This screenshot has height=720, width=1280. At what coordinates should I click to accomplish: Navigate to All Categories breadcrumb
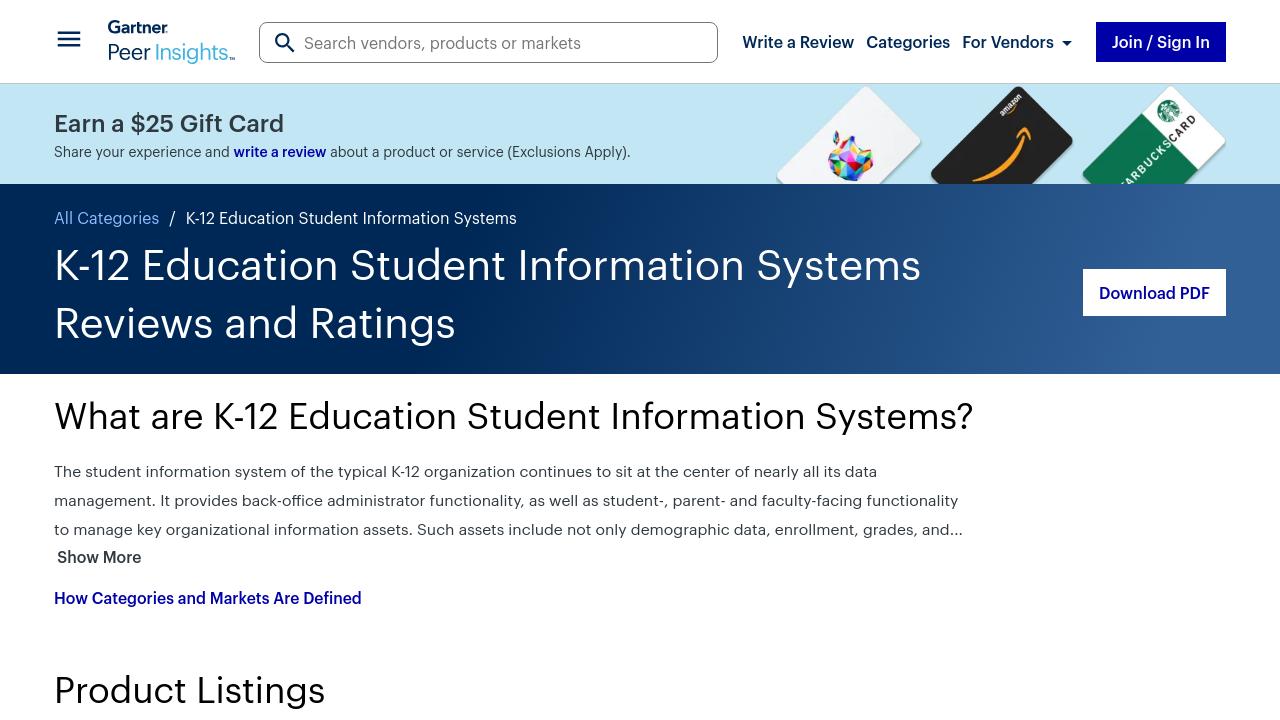tap(106, 218)
